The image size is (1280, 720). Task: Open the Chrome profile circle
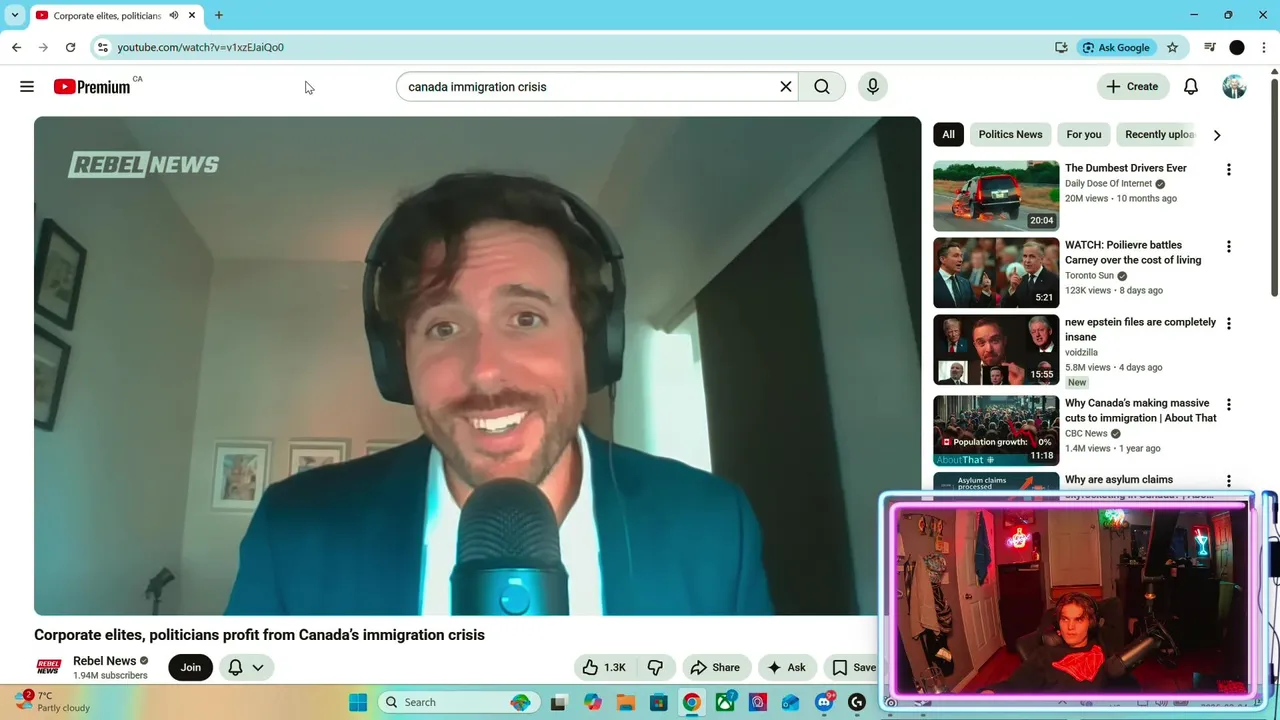(1237, 47)
